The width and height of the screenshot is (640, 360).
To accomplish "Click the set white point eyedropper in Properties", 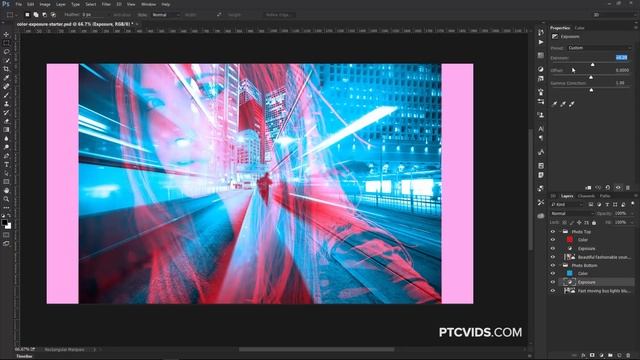I will click(x=572, y=104).
